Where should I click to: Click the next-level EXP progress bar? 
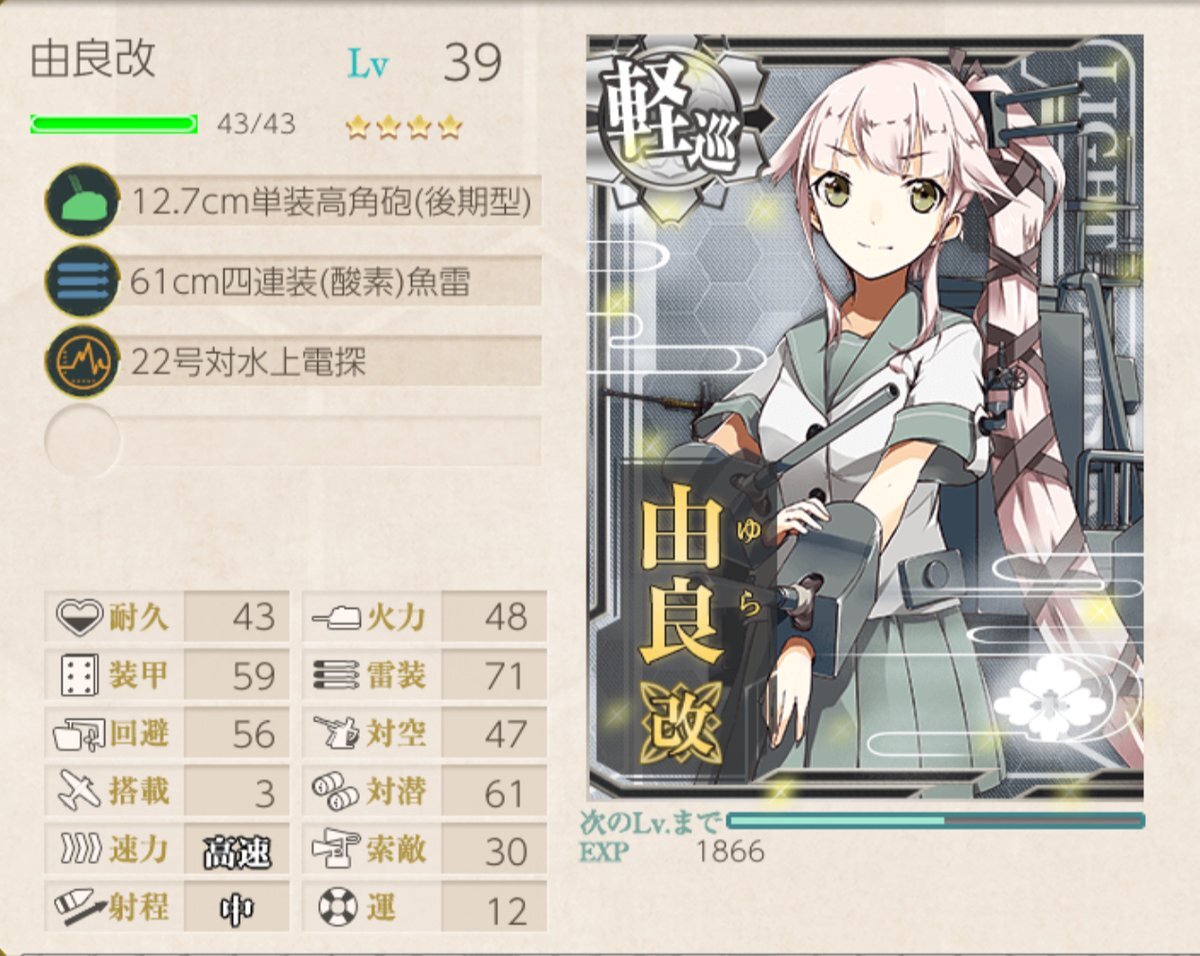tap(936, 821)
